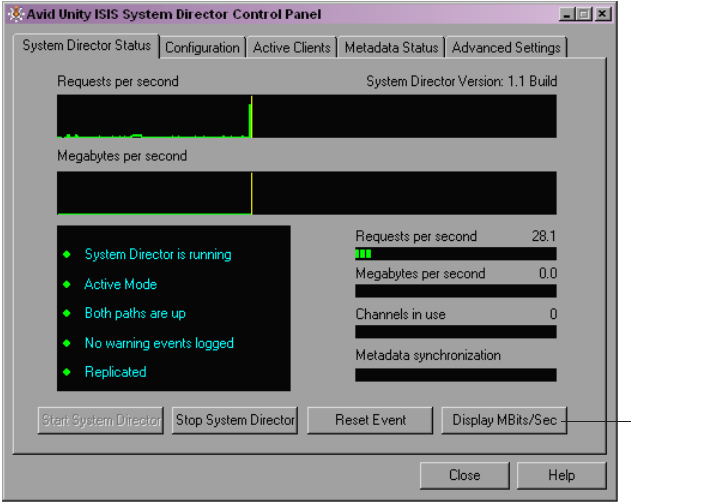Click the Channels in use meter bar
This screenshot has width=714, height=504.
tap(456, 332)
